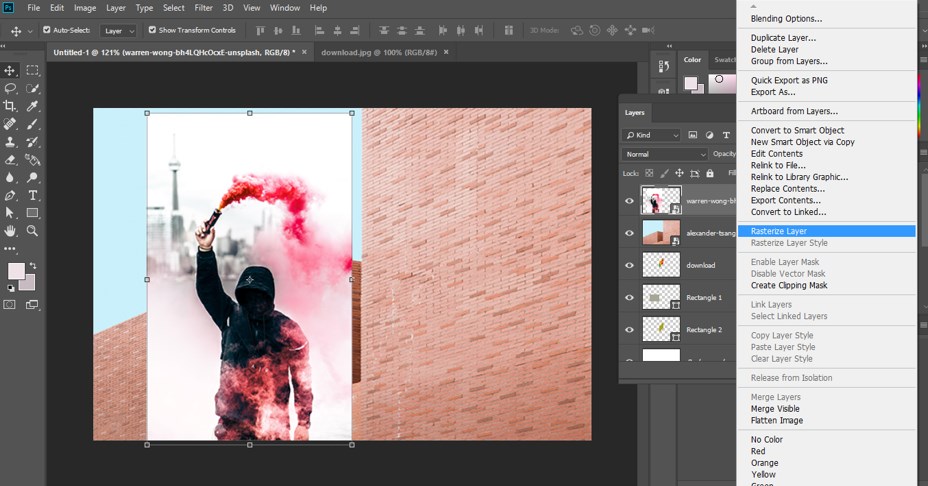The width and height of the screenshot is (928, 486).
Task: Switch to the download.jpg document tab
Action: [379, 52]
